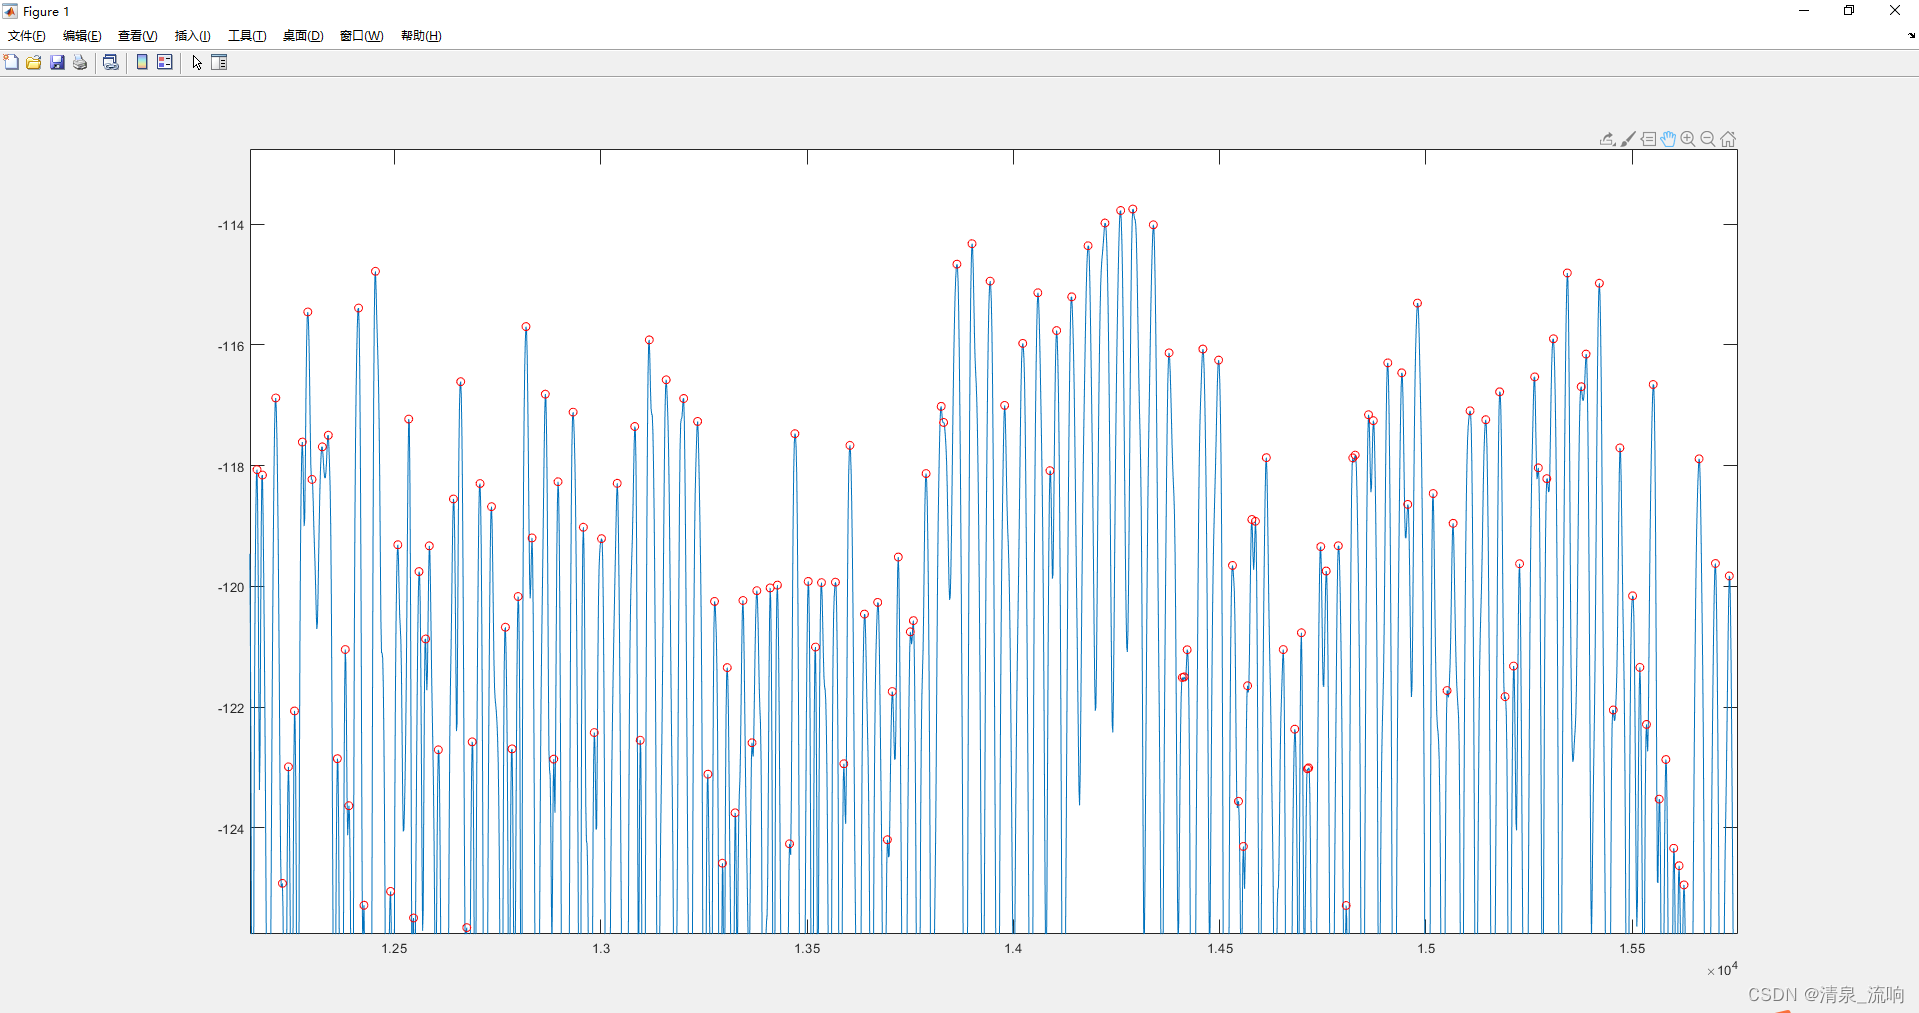Save the figure with floppy disk icon
Image resolution: width=1919 pixels, height=1013 pixels.
click(57, 62)
